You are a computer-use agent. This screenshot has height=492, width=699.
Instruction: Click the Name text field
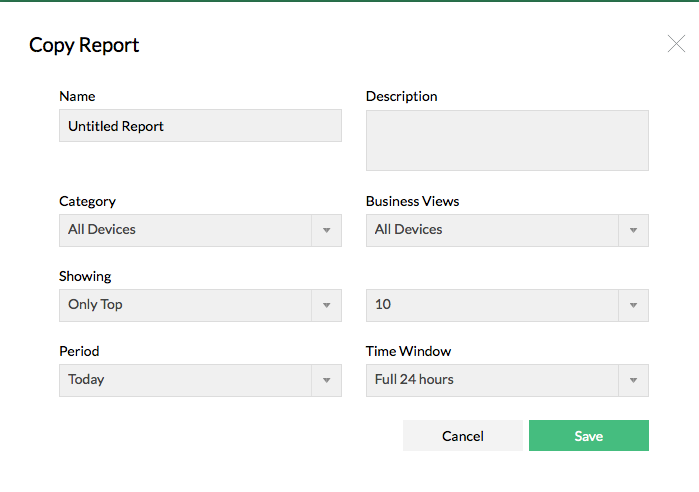(x=200, y=126)
